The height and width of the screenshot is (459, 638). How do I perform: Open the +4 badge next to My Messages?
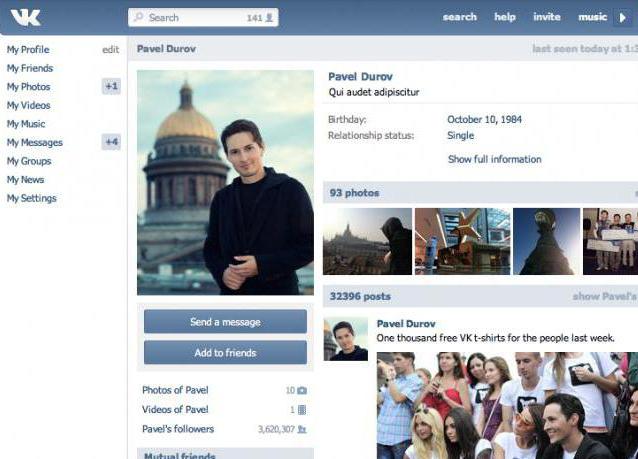[111, 142]
